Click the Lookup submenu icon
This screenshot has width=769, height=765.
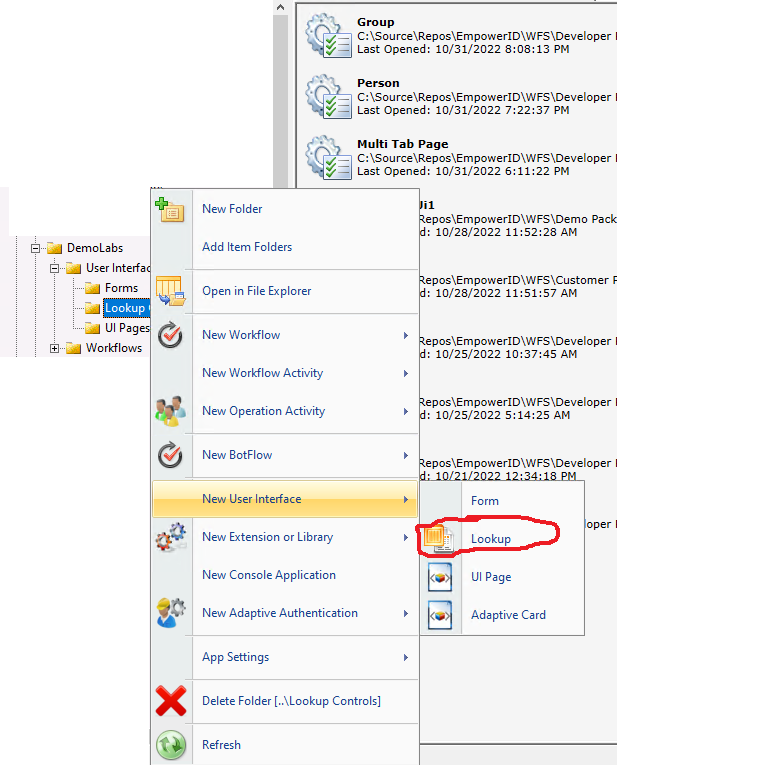click(x=438, y=538)
